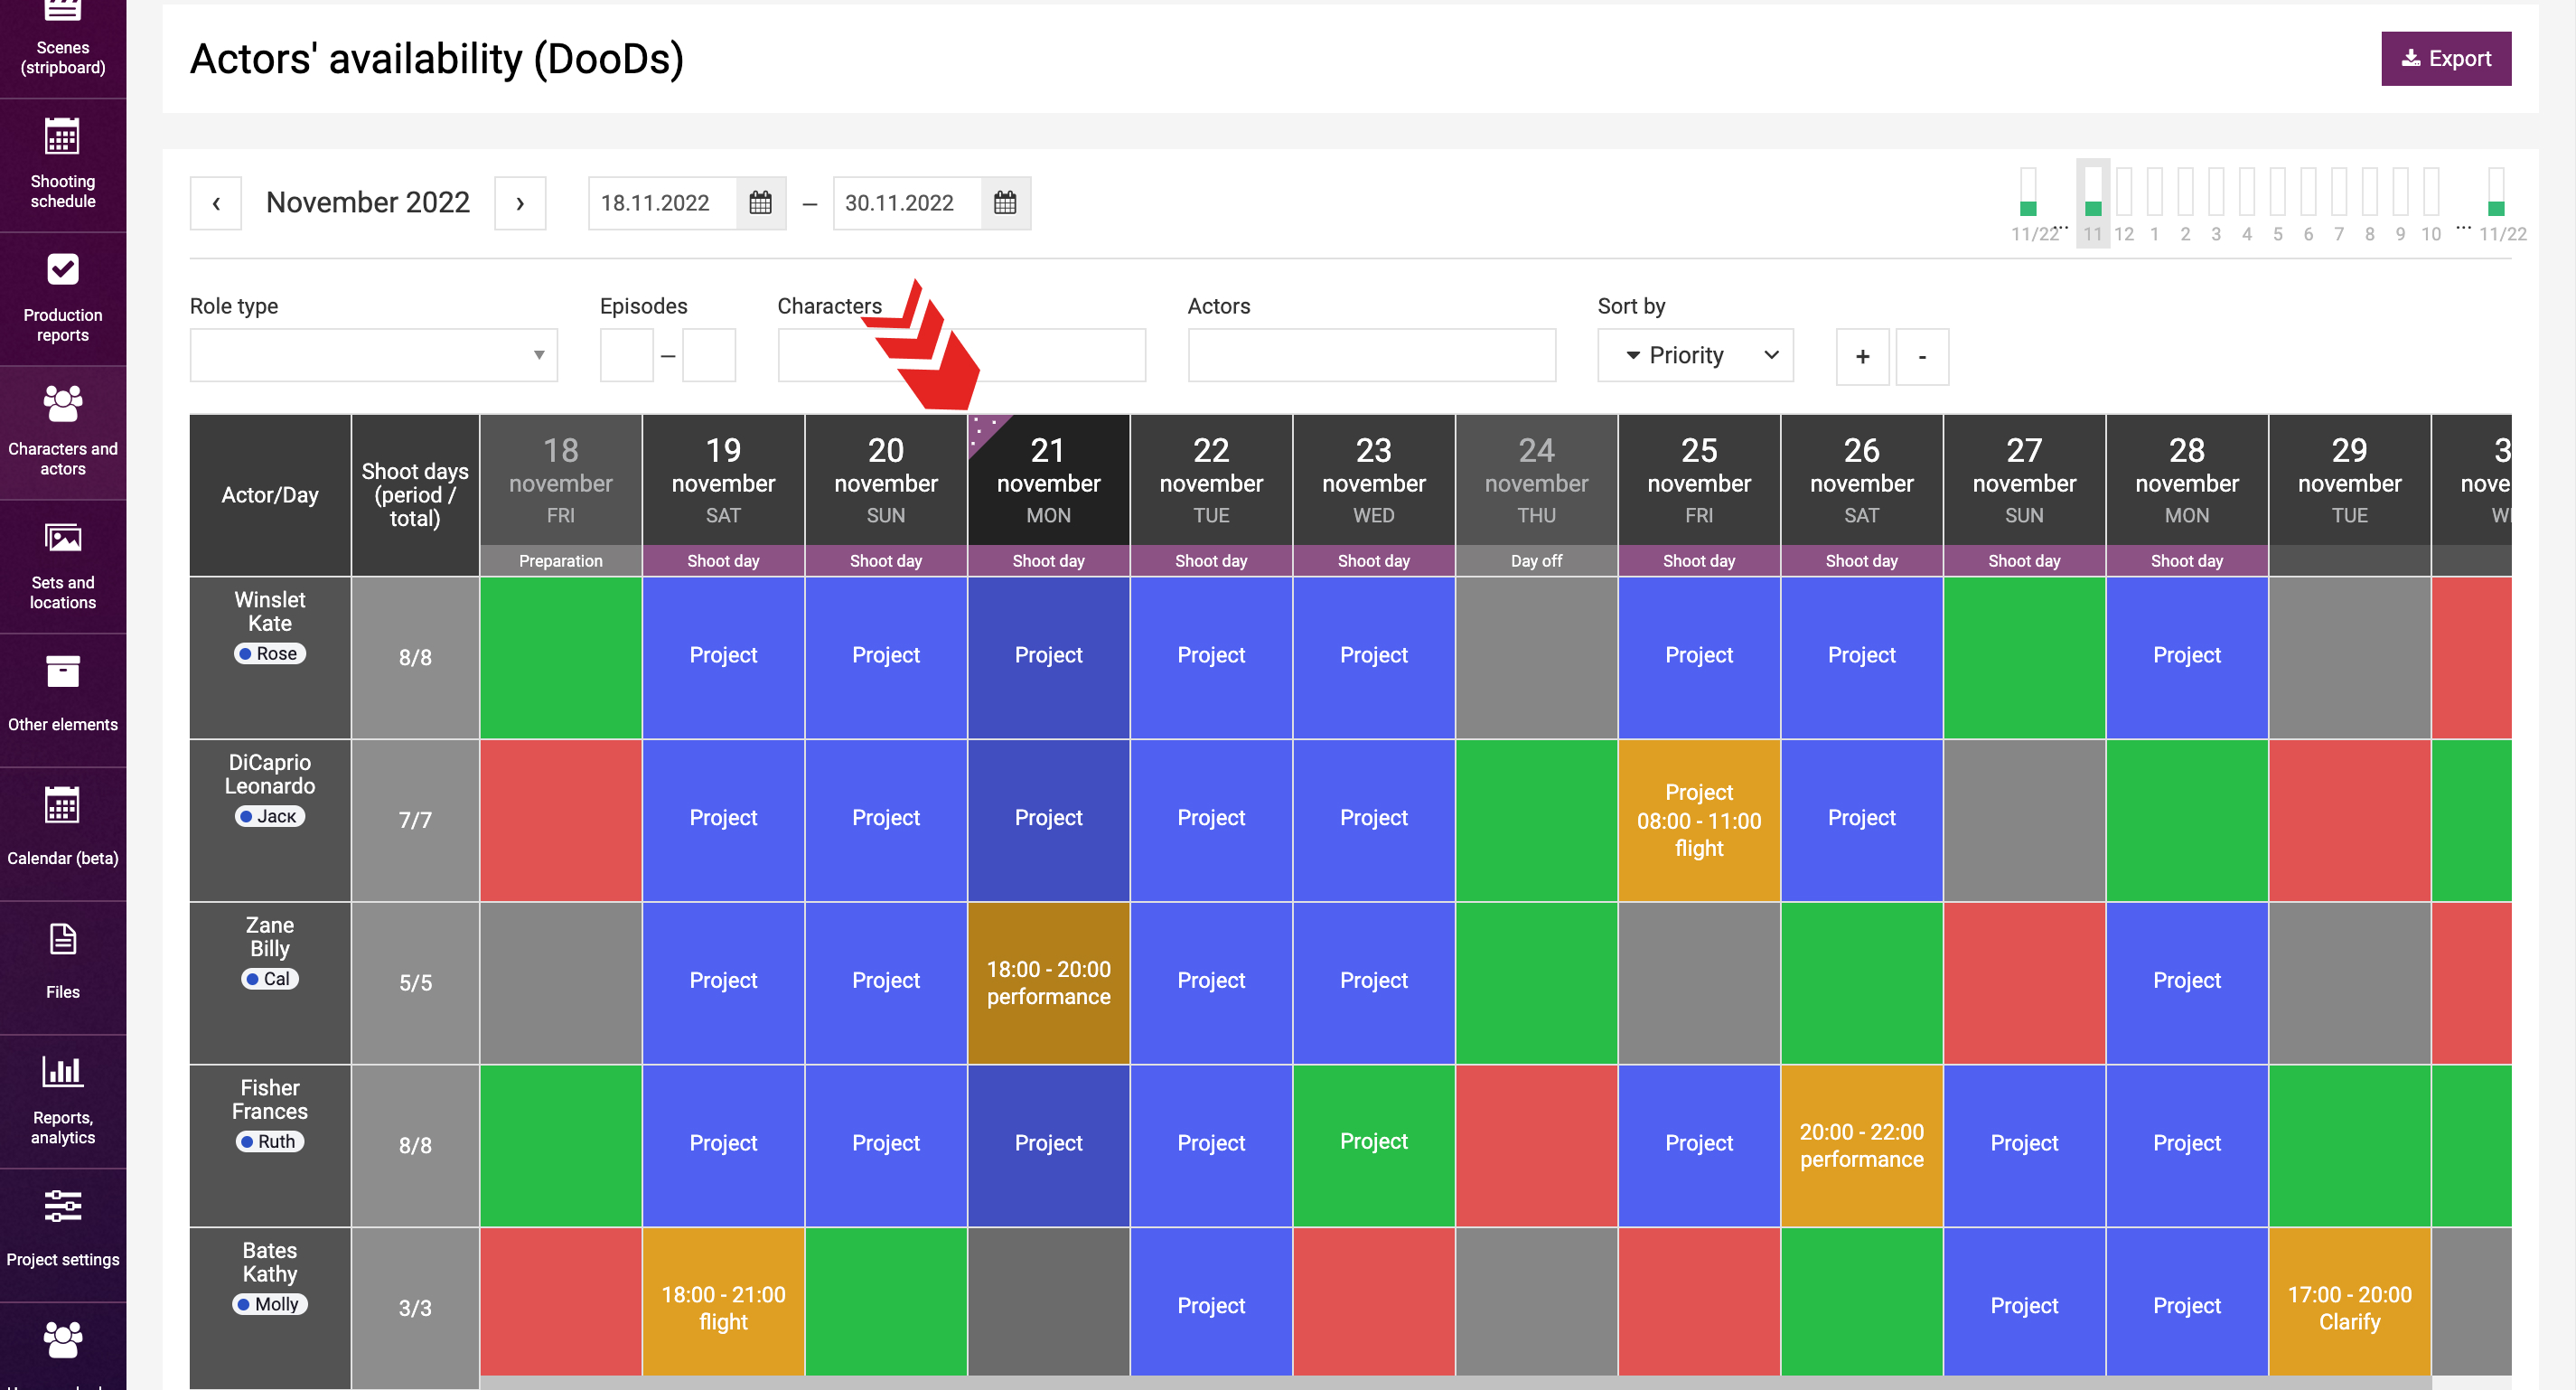Click Winslet Kate actor name
The image size is (2576, 1390).
click(x=270, y=611)
